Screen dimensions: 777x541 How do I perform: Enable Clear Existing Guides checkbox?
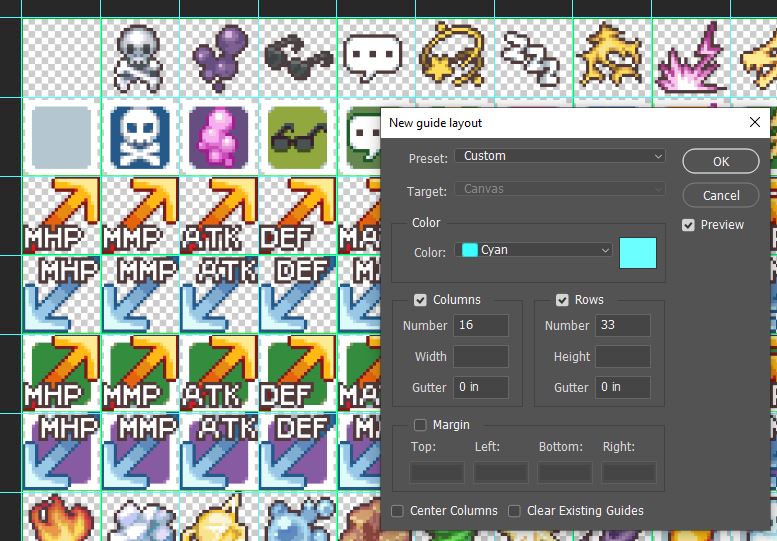coord(514,511)
